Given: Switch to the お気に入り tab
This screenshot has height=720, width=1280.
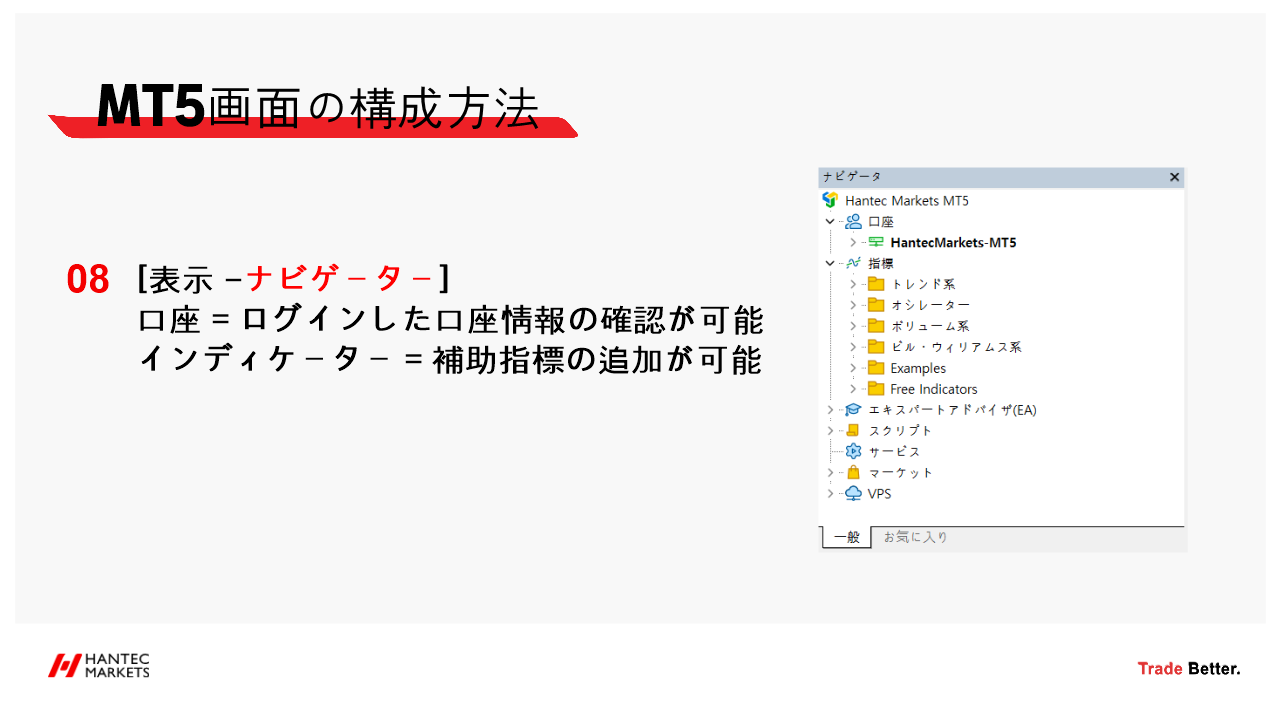Looking at the screenshot, I should click(915, 539).
